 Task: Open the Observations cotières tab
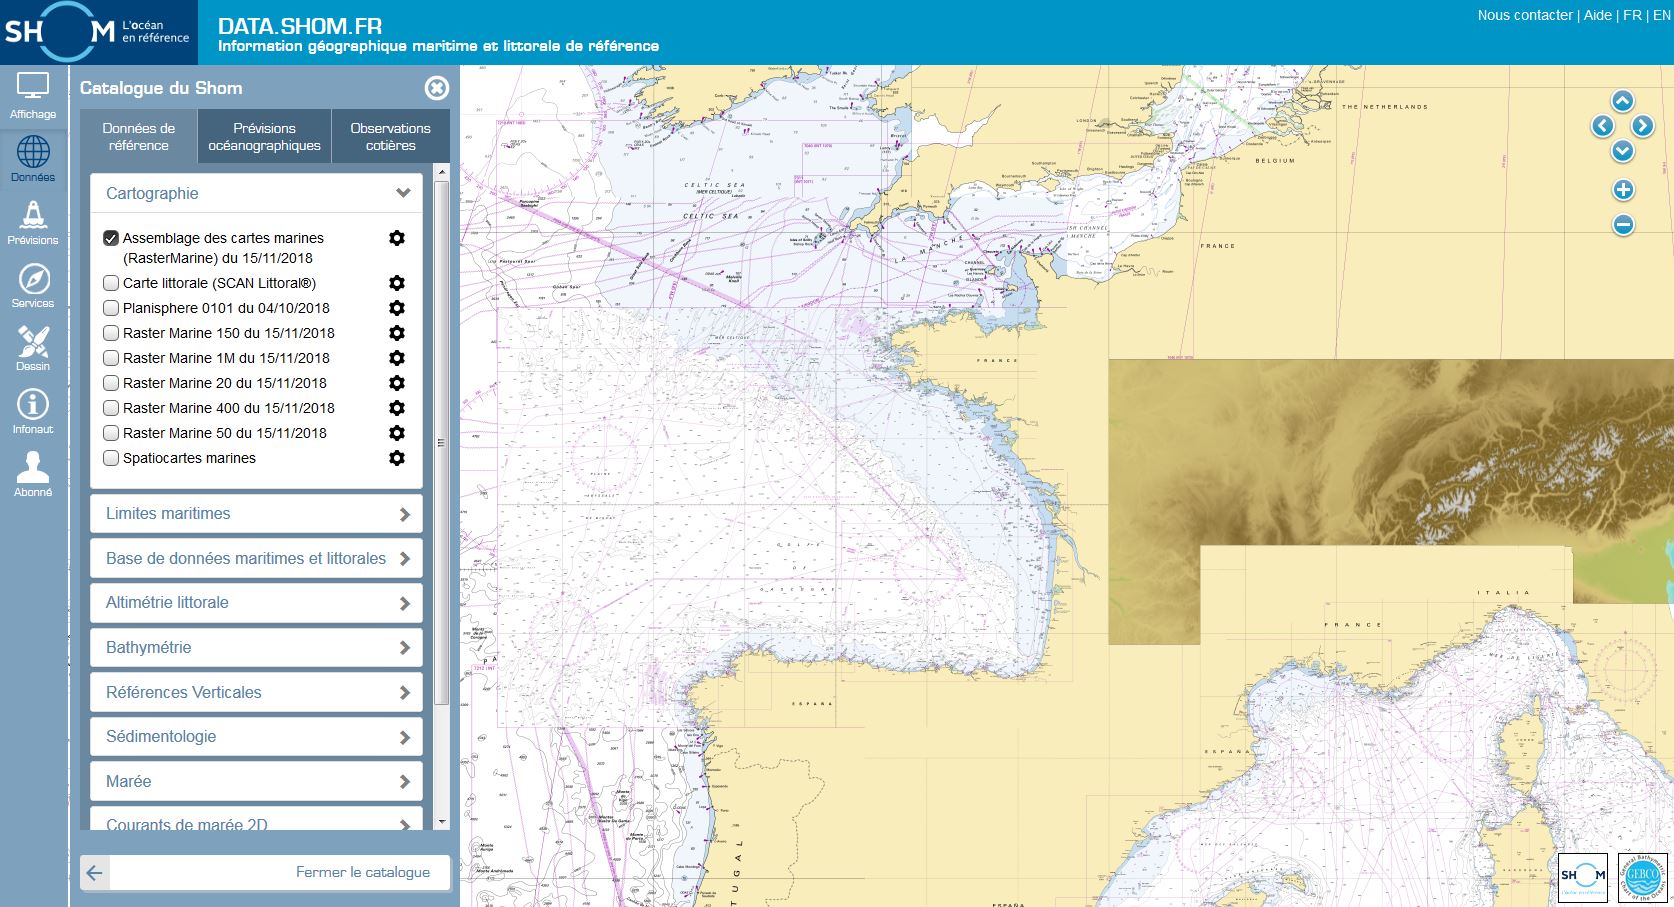(390, 136)
